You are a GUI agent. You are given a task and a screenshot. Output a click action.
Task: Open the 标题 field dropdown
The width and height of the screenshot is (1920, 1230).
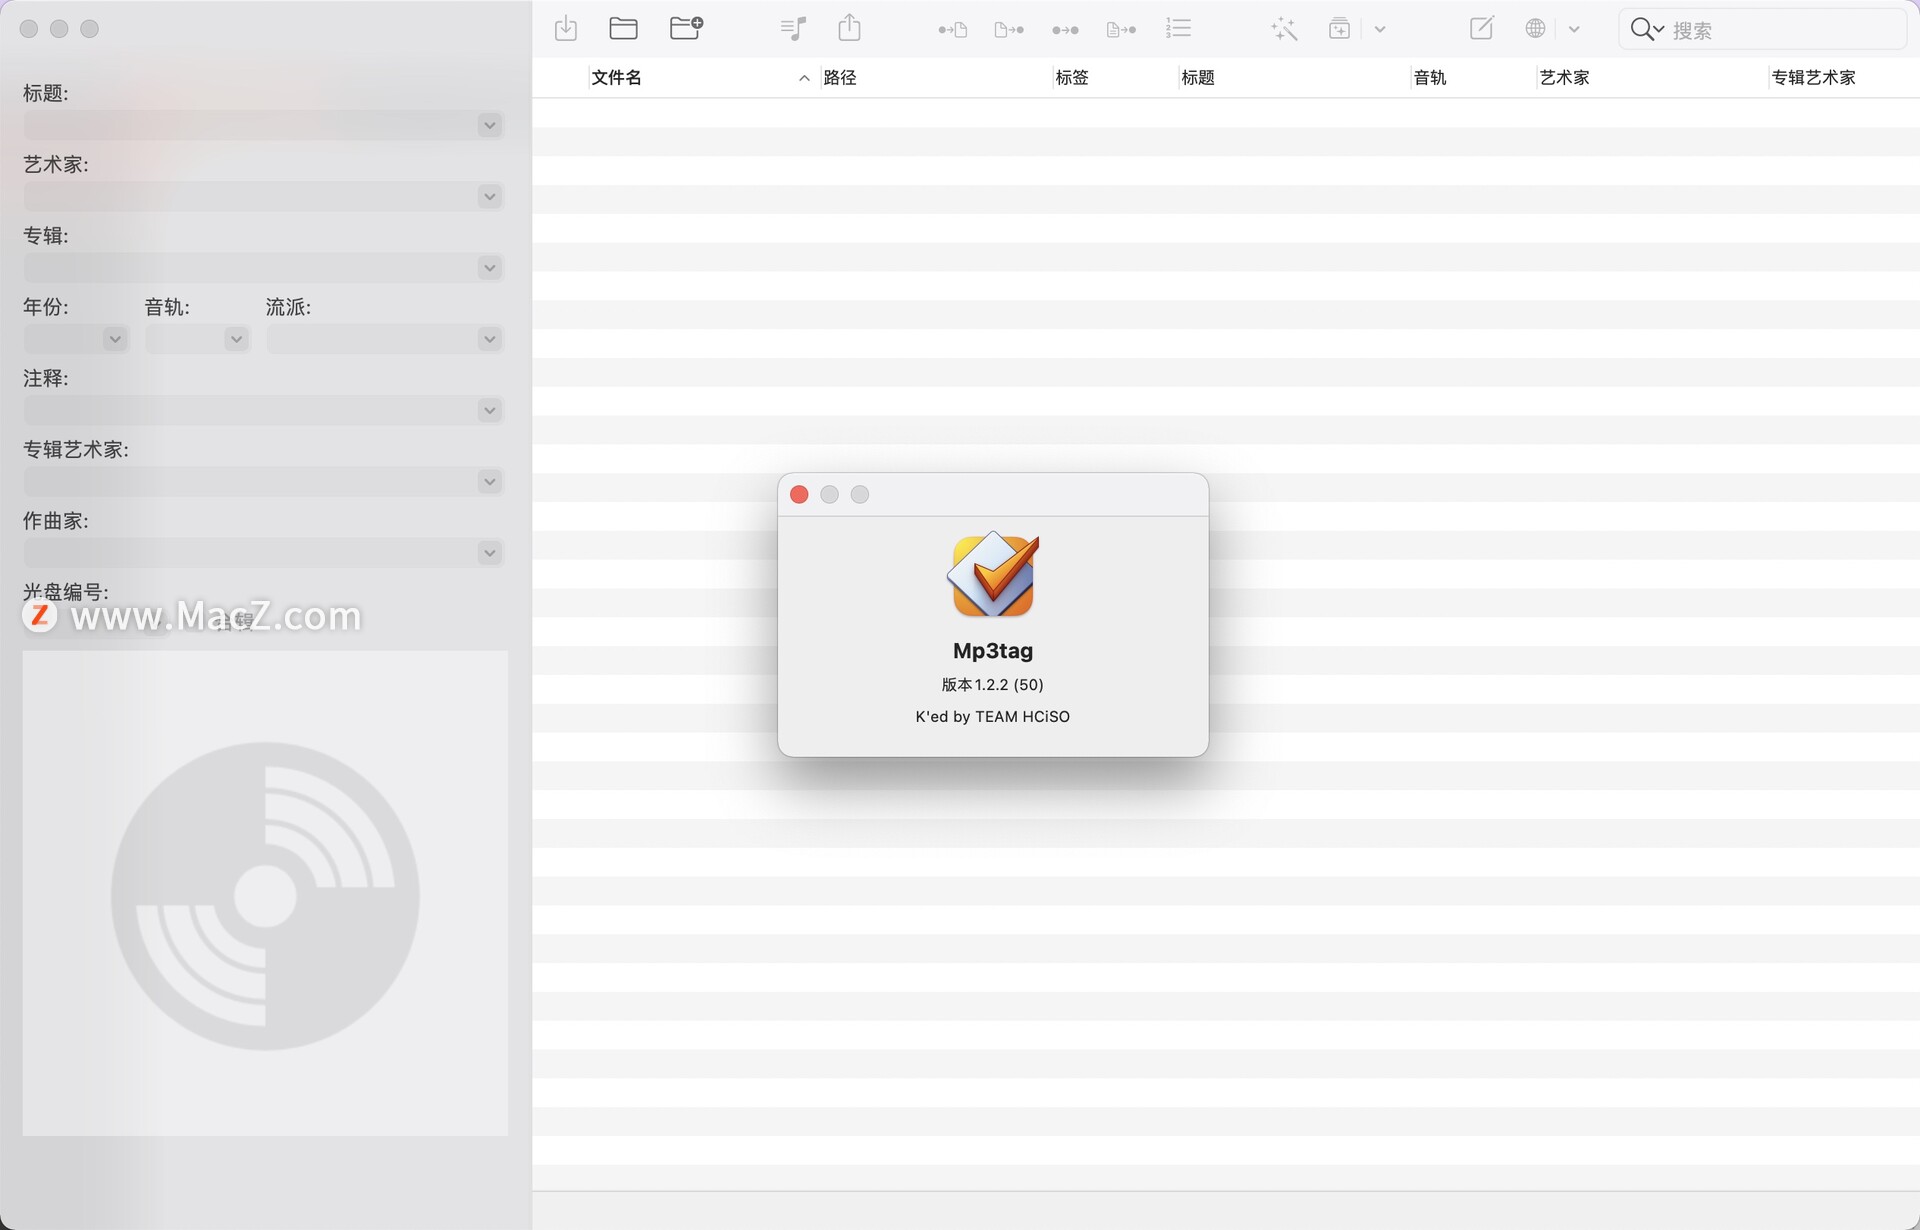(x=489, y=125)
